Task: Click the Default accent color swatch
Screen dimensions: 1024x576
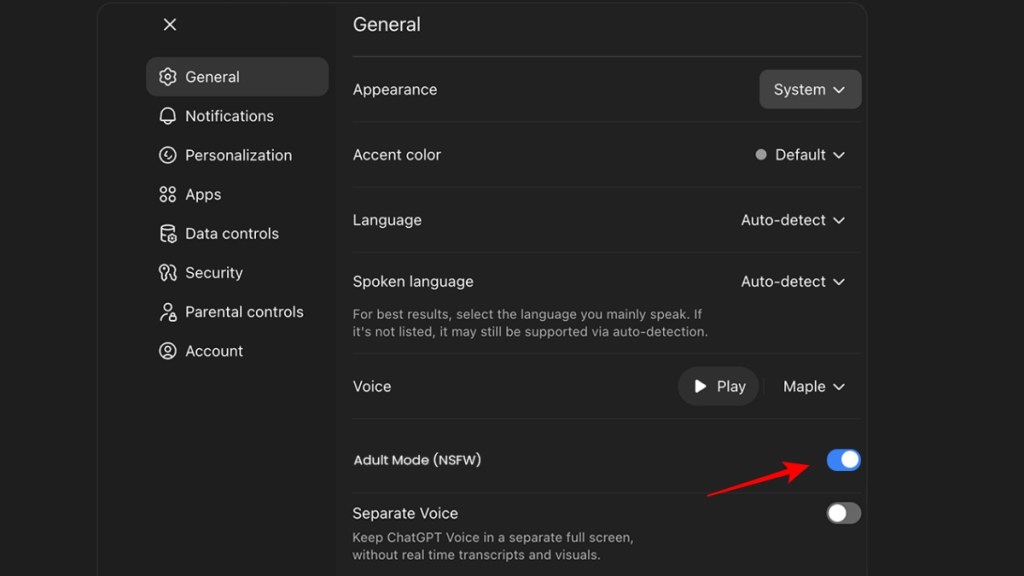Action: point(761,155)
